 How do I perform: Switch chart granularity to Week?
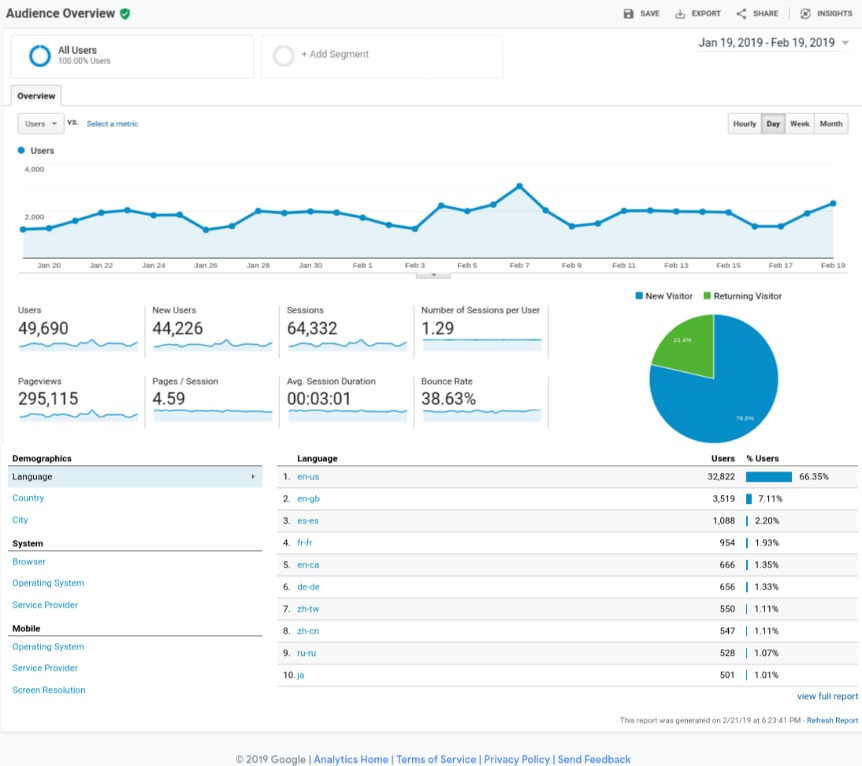point(799,124)
